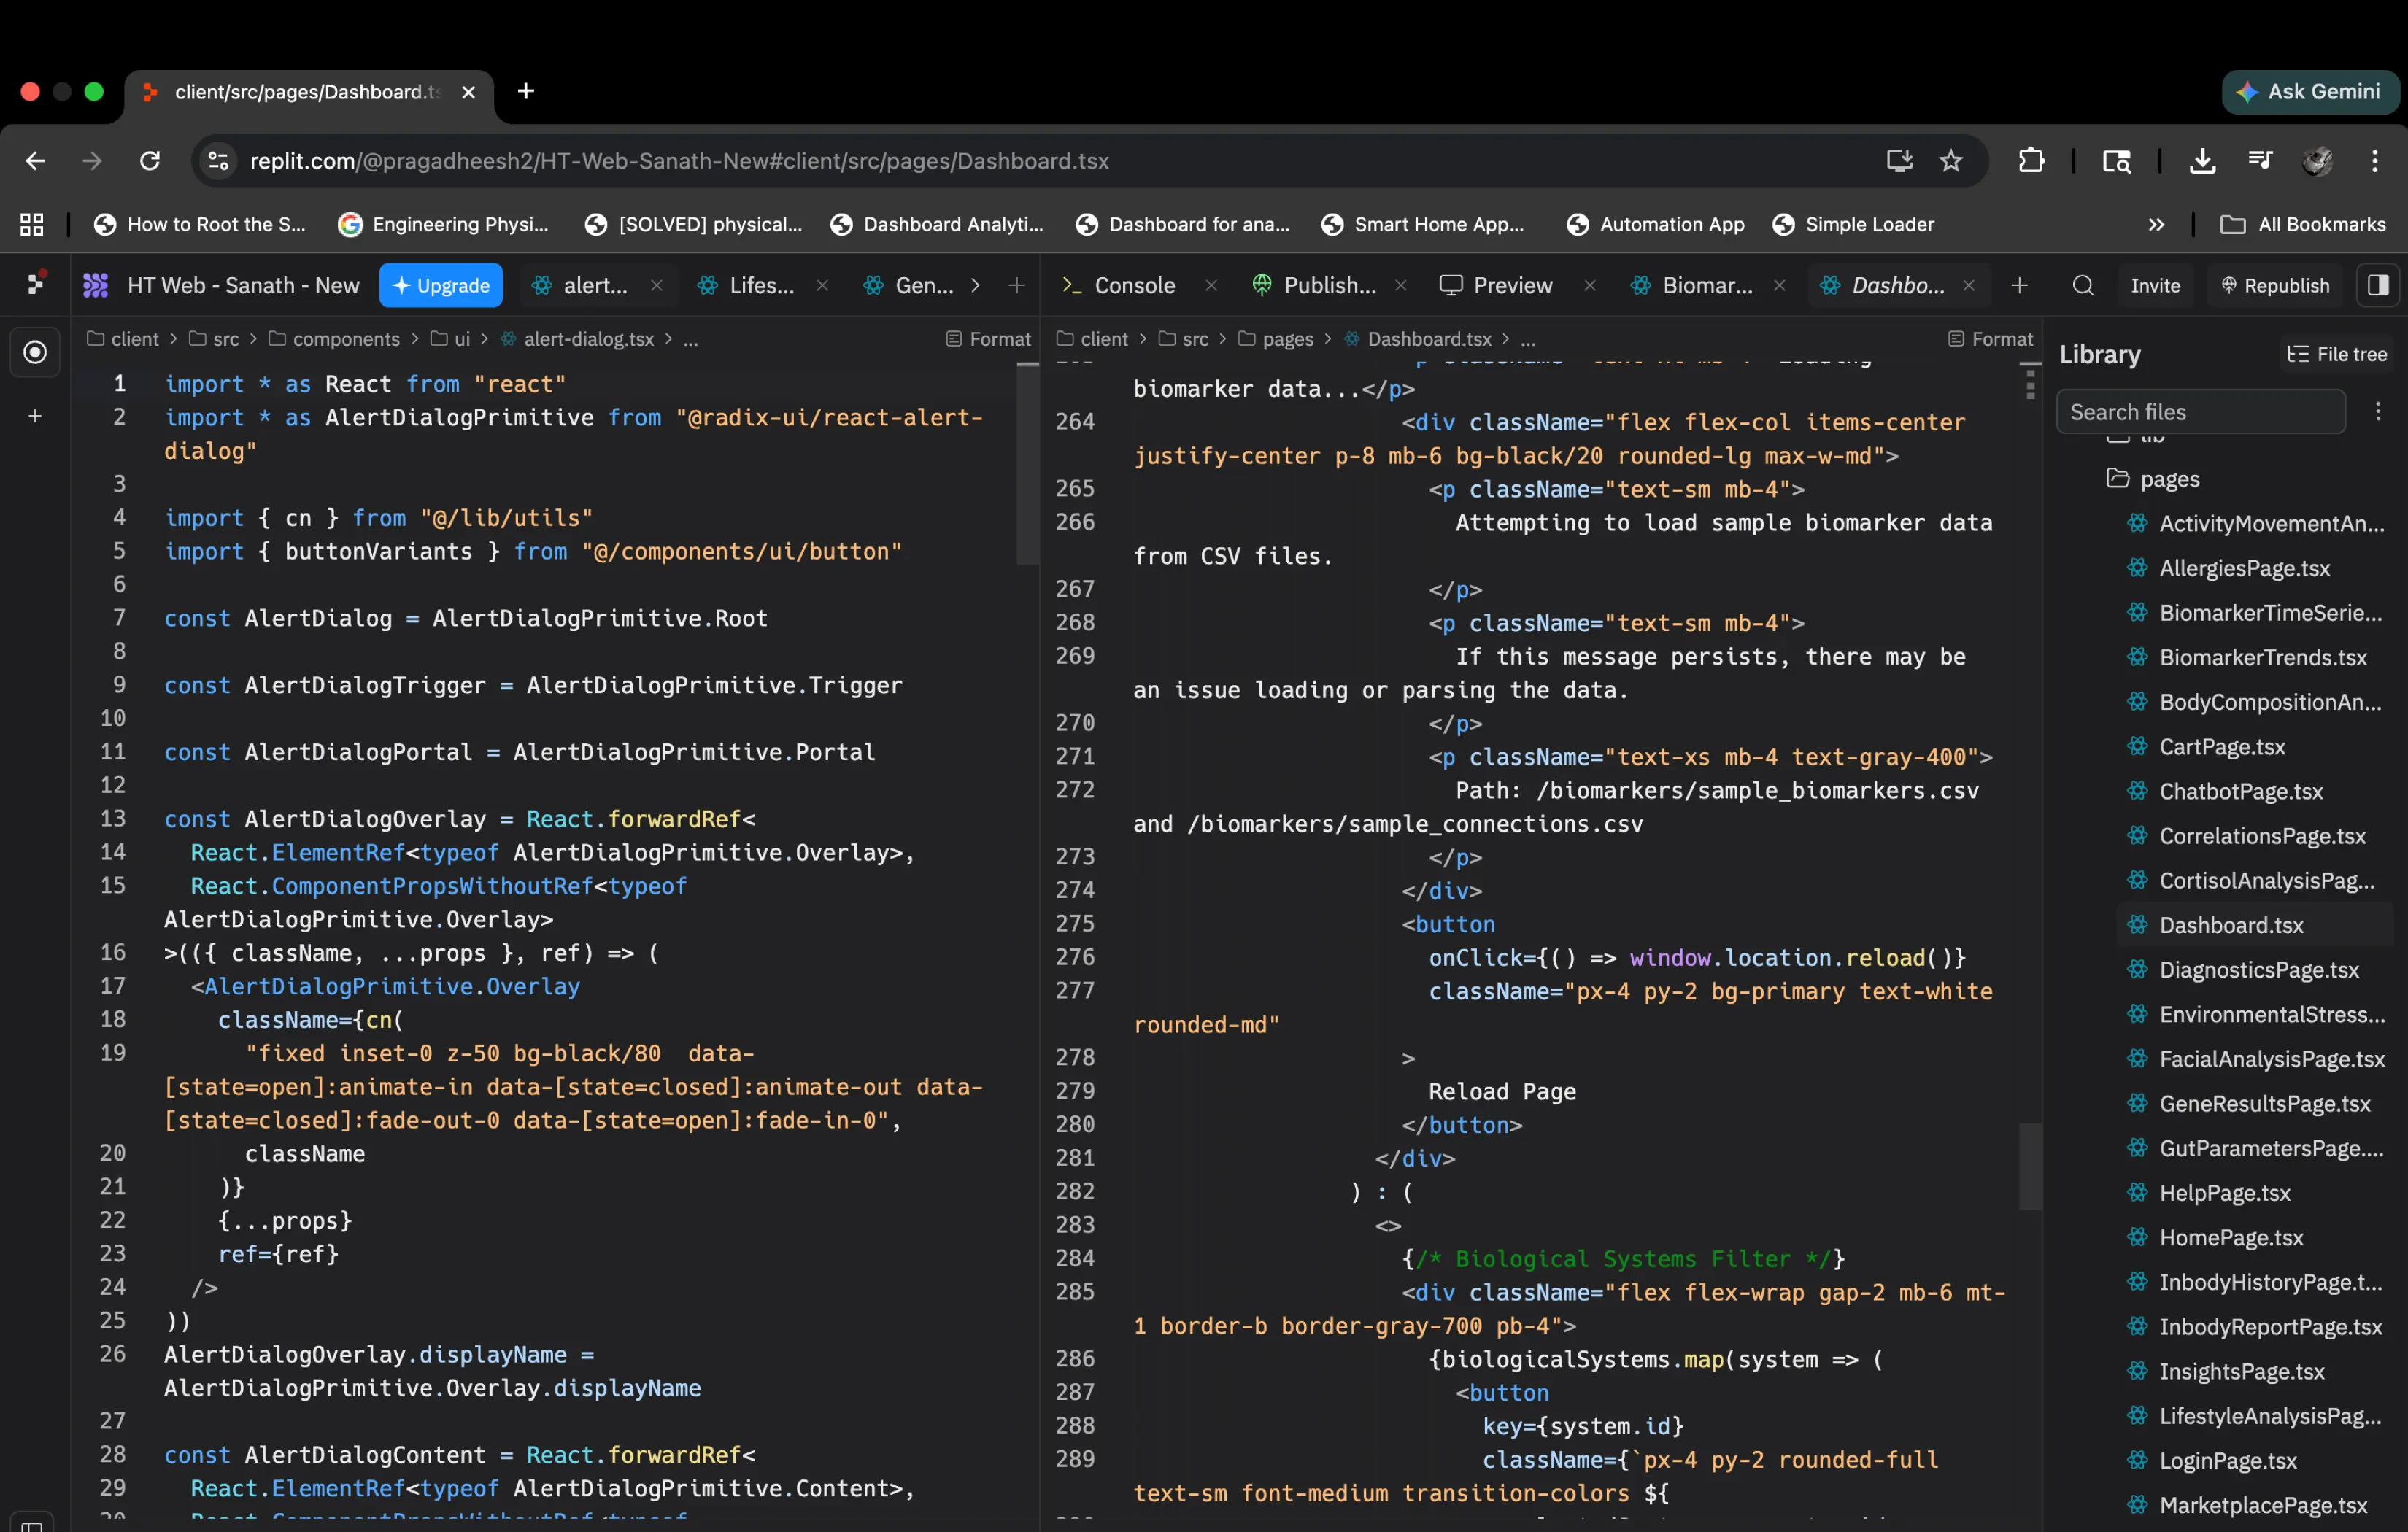Reload the page with refresh icon
Image resolution: width=2408 pixels, height=1532 pixels.
tap(150, 161)
